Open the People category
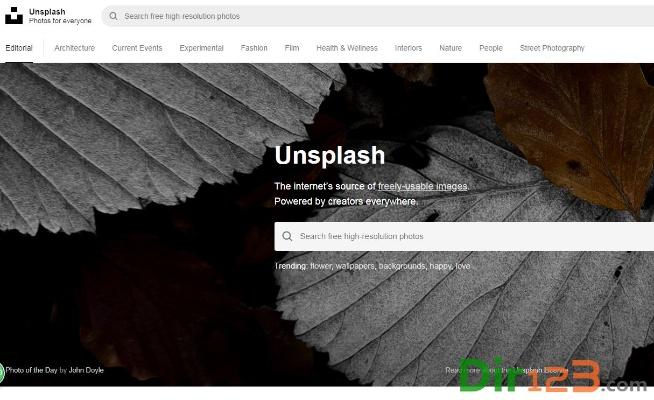Viewport: 654px width, 400px height. 490,48
